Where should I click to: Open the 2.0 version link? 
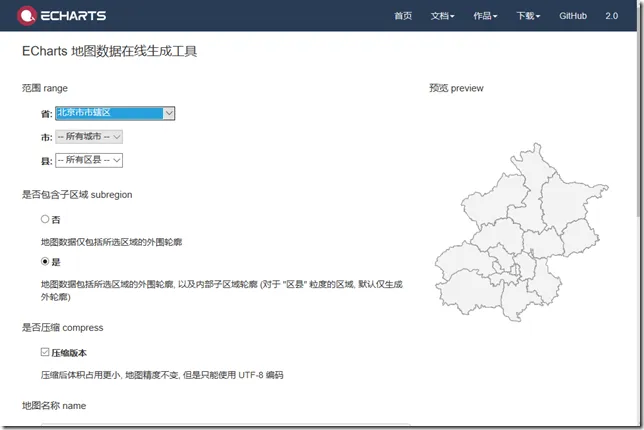(612, 16)
